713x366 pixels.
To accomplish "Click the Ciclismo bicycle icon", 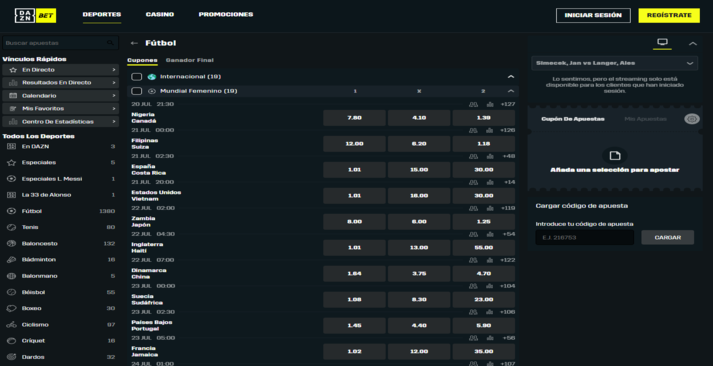I will (x=11, y=324).
